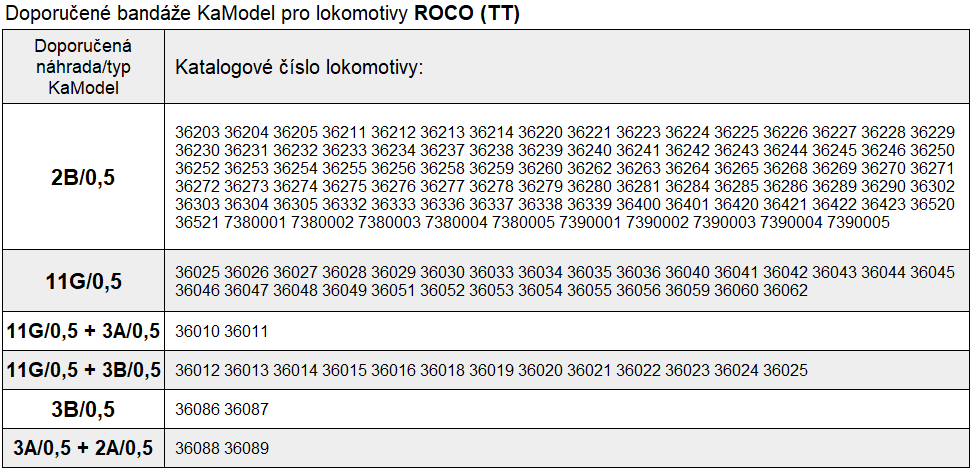Screen dimensions: 974x471
Task: Click the '3A/0,5 + 2A/0,5' row label
Action: pyautogui.click(x=83, y=448)
